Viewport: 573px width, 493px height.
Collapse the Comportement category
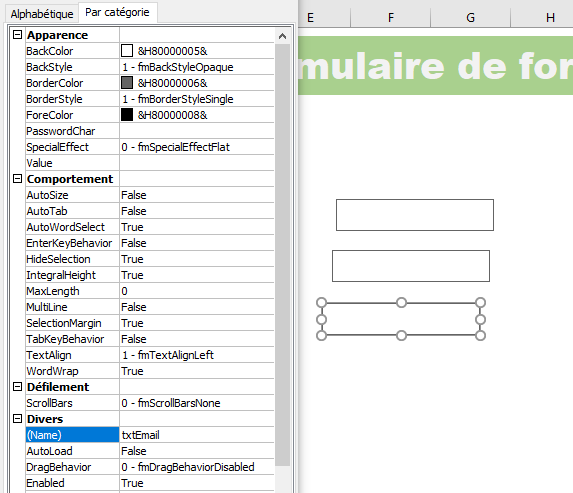tap(17, 179)
